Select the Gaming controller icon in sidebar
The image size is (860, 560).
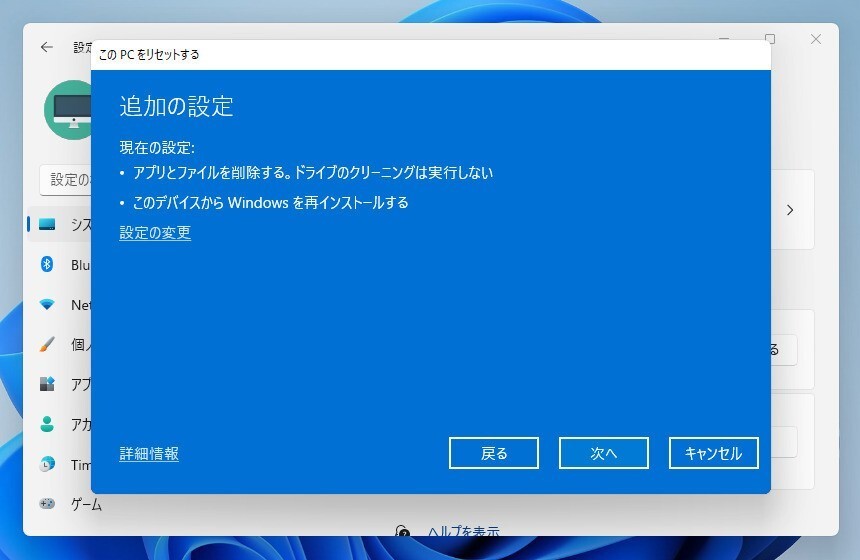tap(47, 504)
